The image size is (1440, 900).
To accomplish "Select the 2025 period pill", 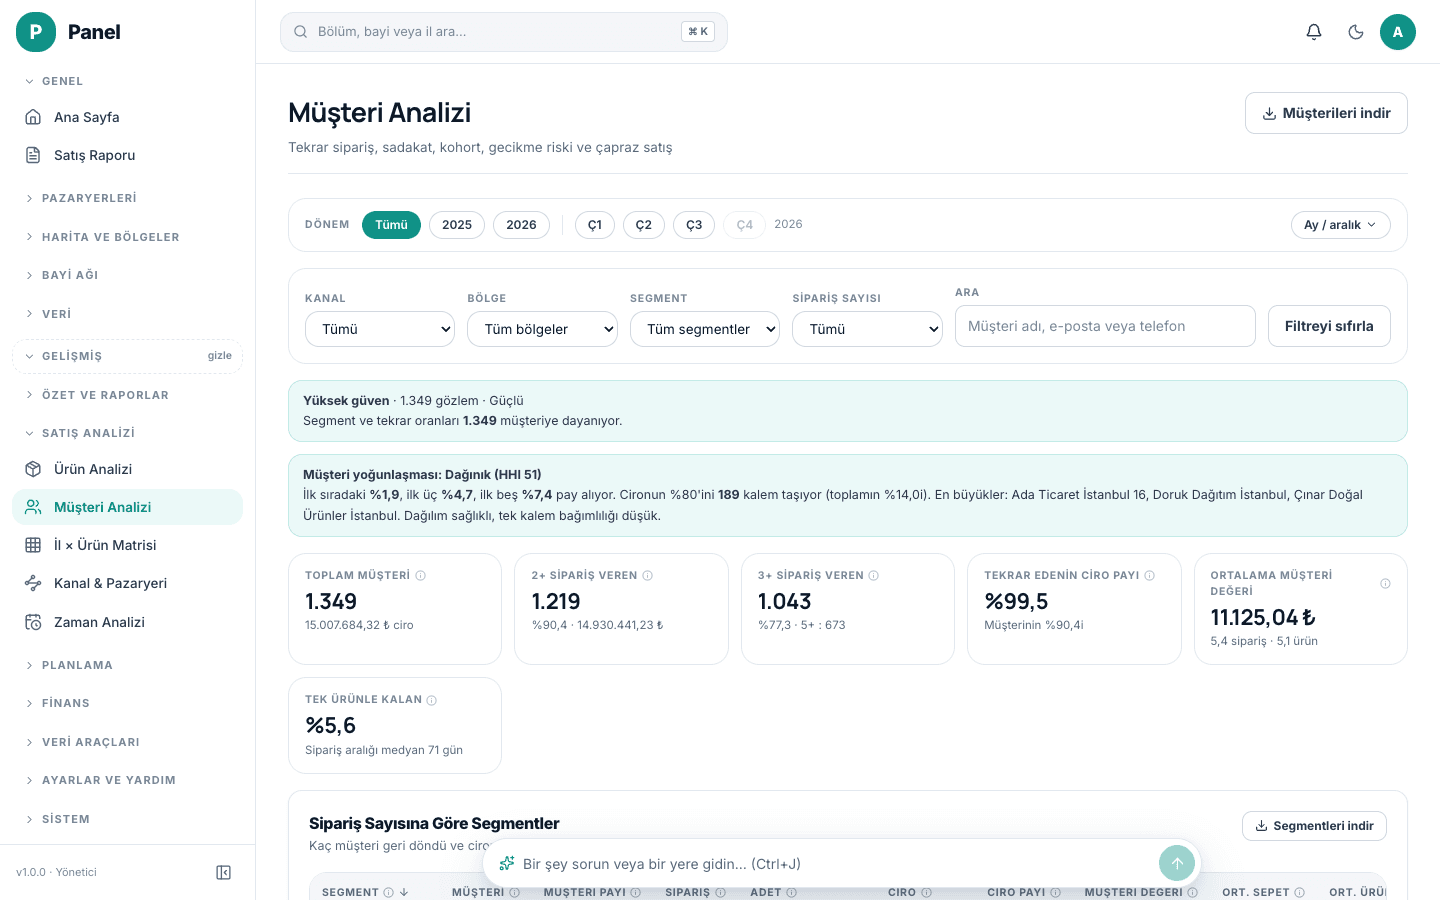I will coord(457,225).
